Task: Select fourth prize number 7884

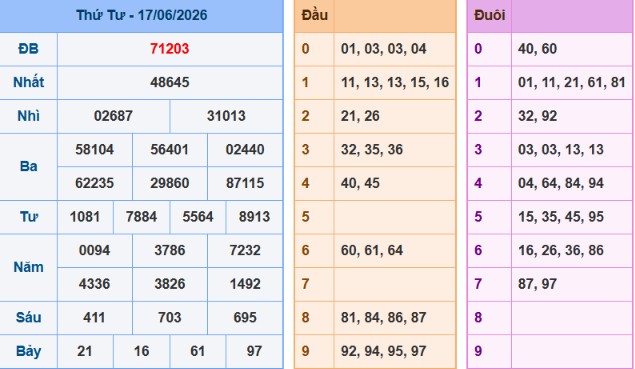Action: tap(141, 217)
